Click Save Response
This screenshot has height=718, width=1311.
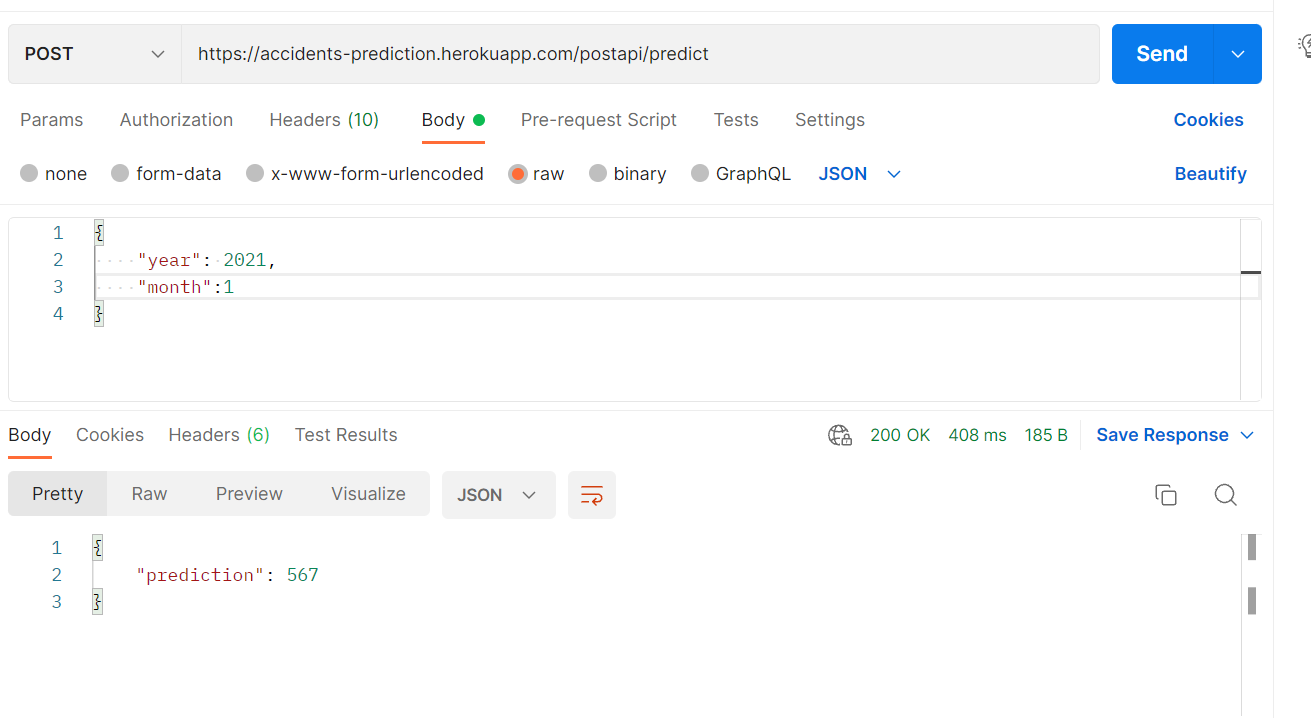1162,435
